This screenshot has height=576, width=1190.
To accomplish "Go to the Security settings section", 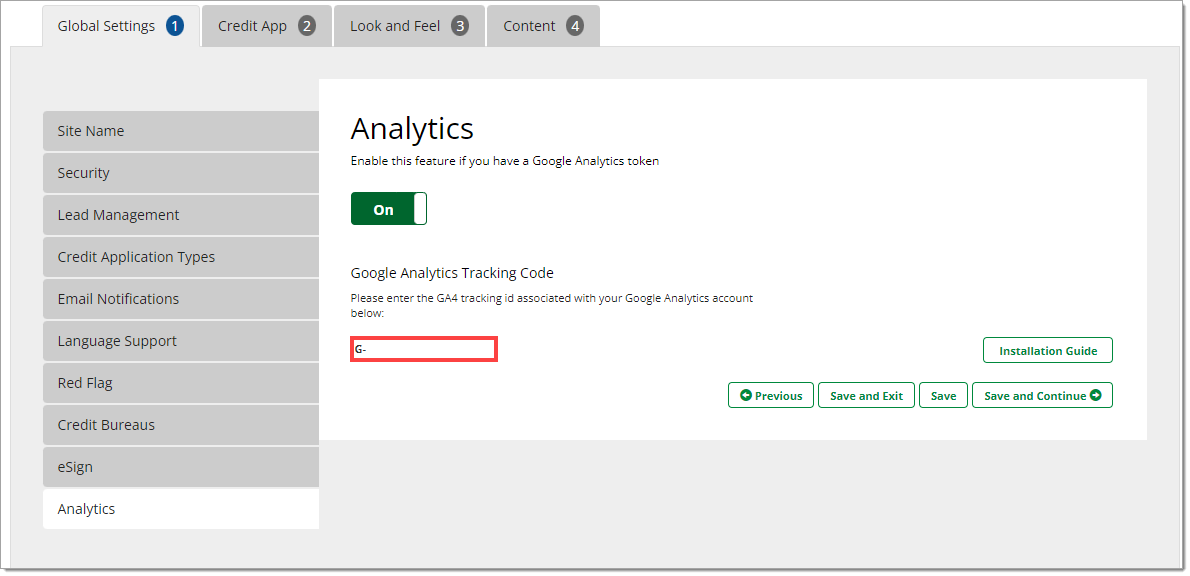I will click(181, 173).
